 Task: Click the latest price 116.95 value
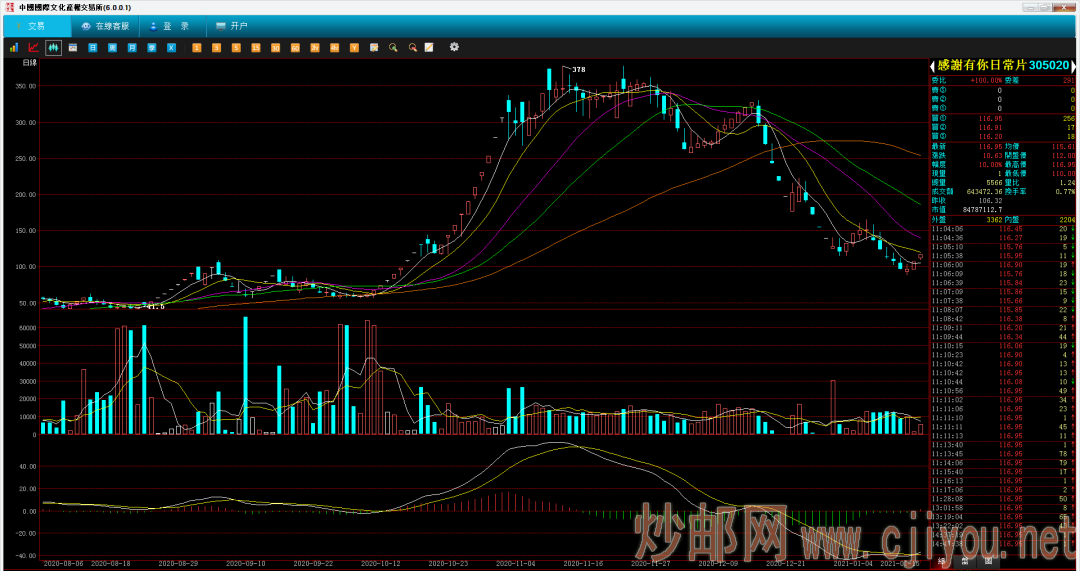point(991,147)
